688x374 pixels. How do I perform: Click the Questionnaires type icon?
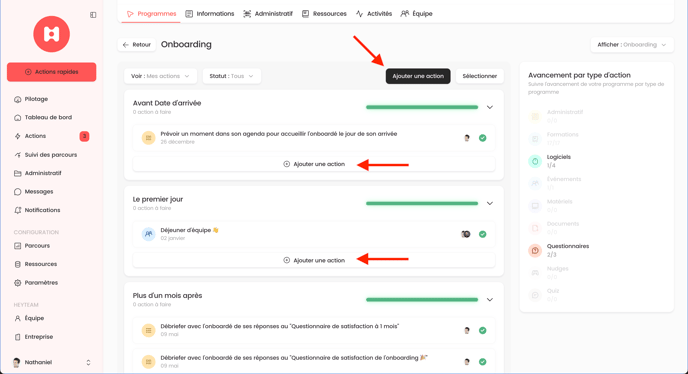coord(535,251)
